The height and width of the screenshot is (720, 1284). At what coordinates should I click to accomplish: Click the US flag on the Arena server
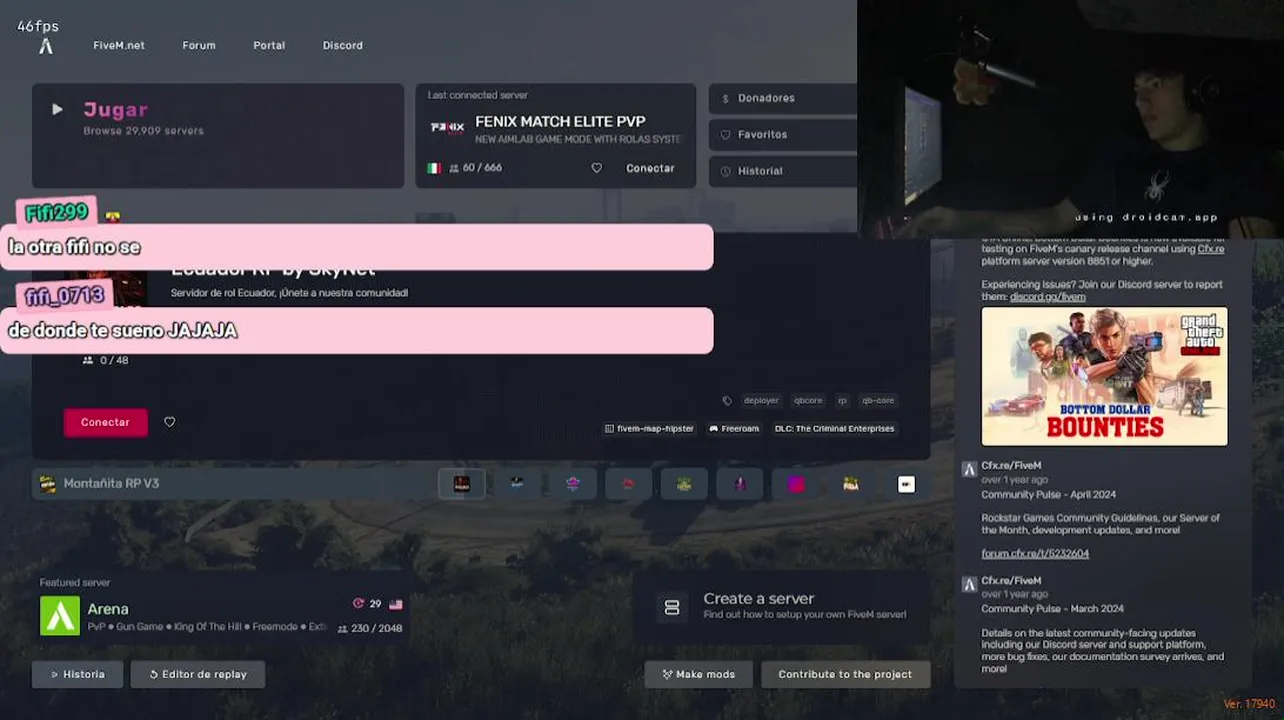[396, 604]
